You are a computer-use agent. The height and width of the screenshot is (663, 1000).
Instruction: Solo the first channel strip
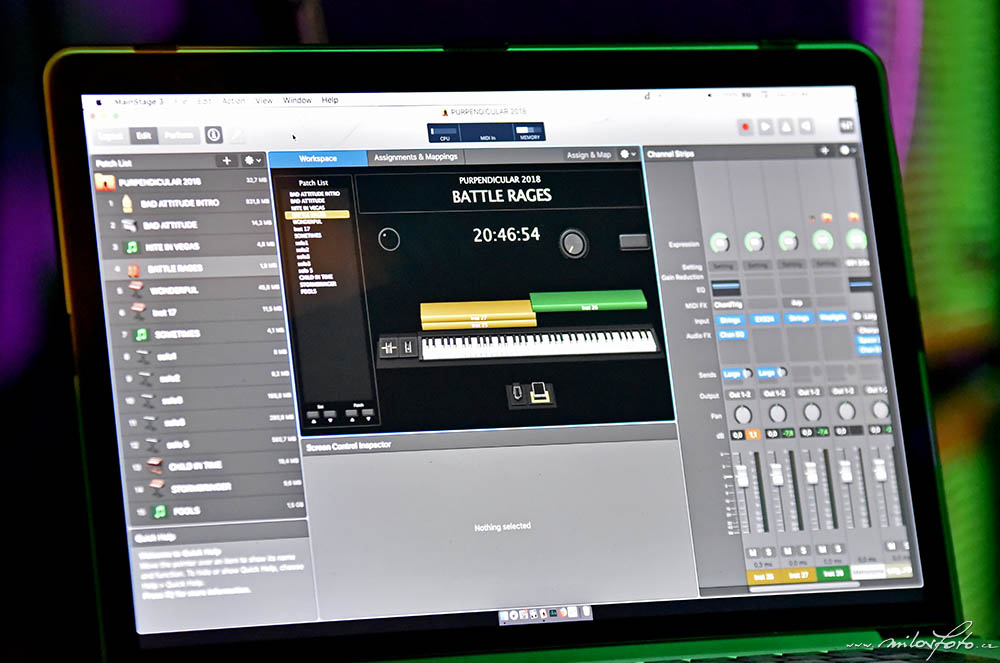[x=768, y=551]
